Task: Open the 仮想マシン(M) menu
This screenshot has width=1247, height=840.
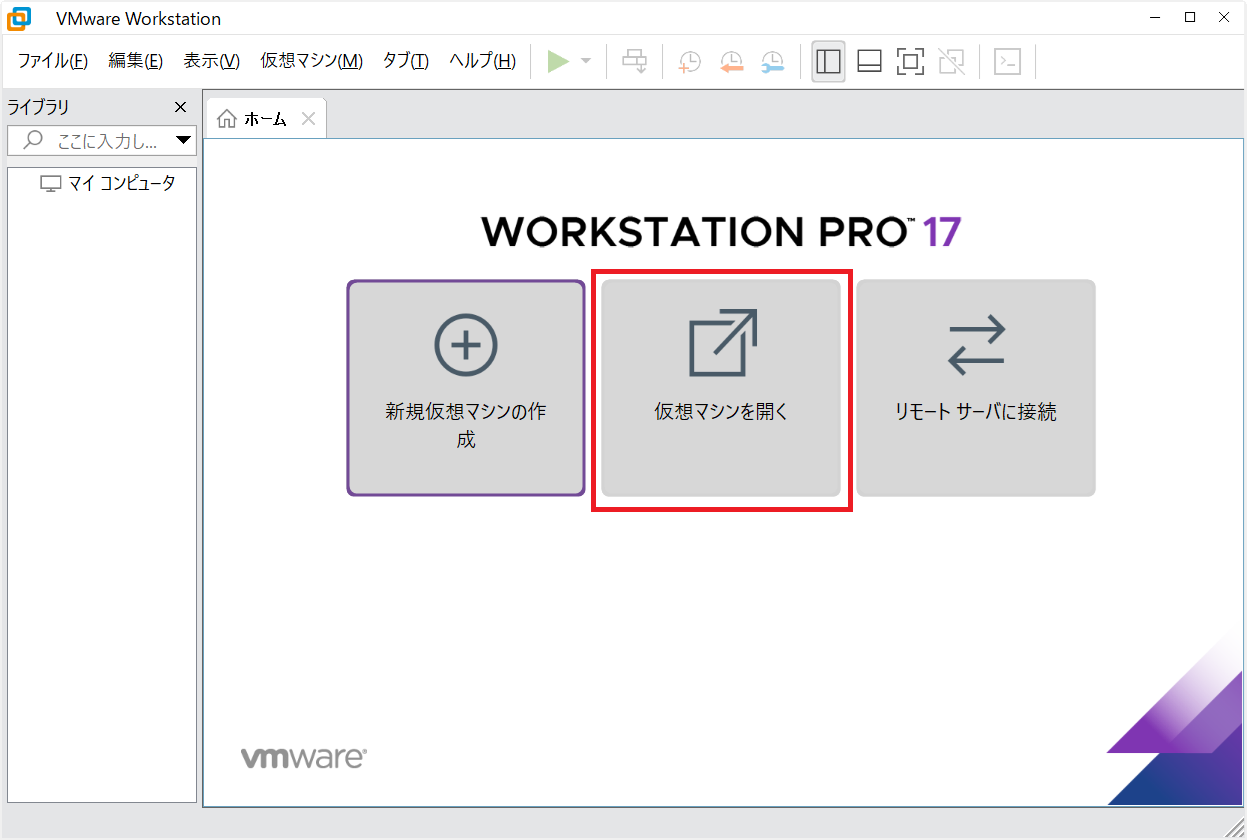Action: coord(311,61)
